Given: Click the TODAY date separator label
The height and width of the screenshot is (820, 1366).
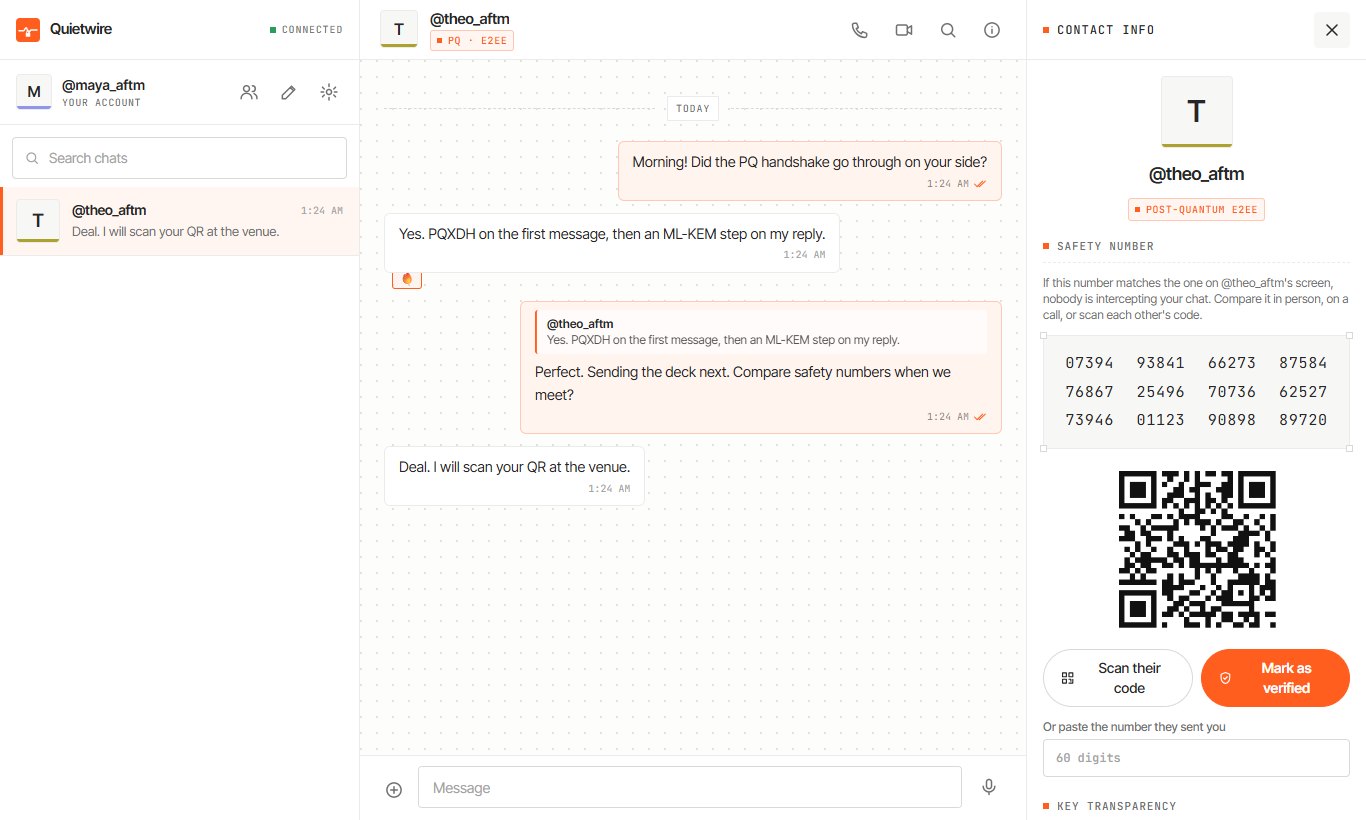Looking at the screenshot, I should (x=692, y=108).
